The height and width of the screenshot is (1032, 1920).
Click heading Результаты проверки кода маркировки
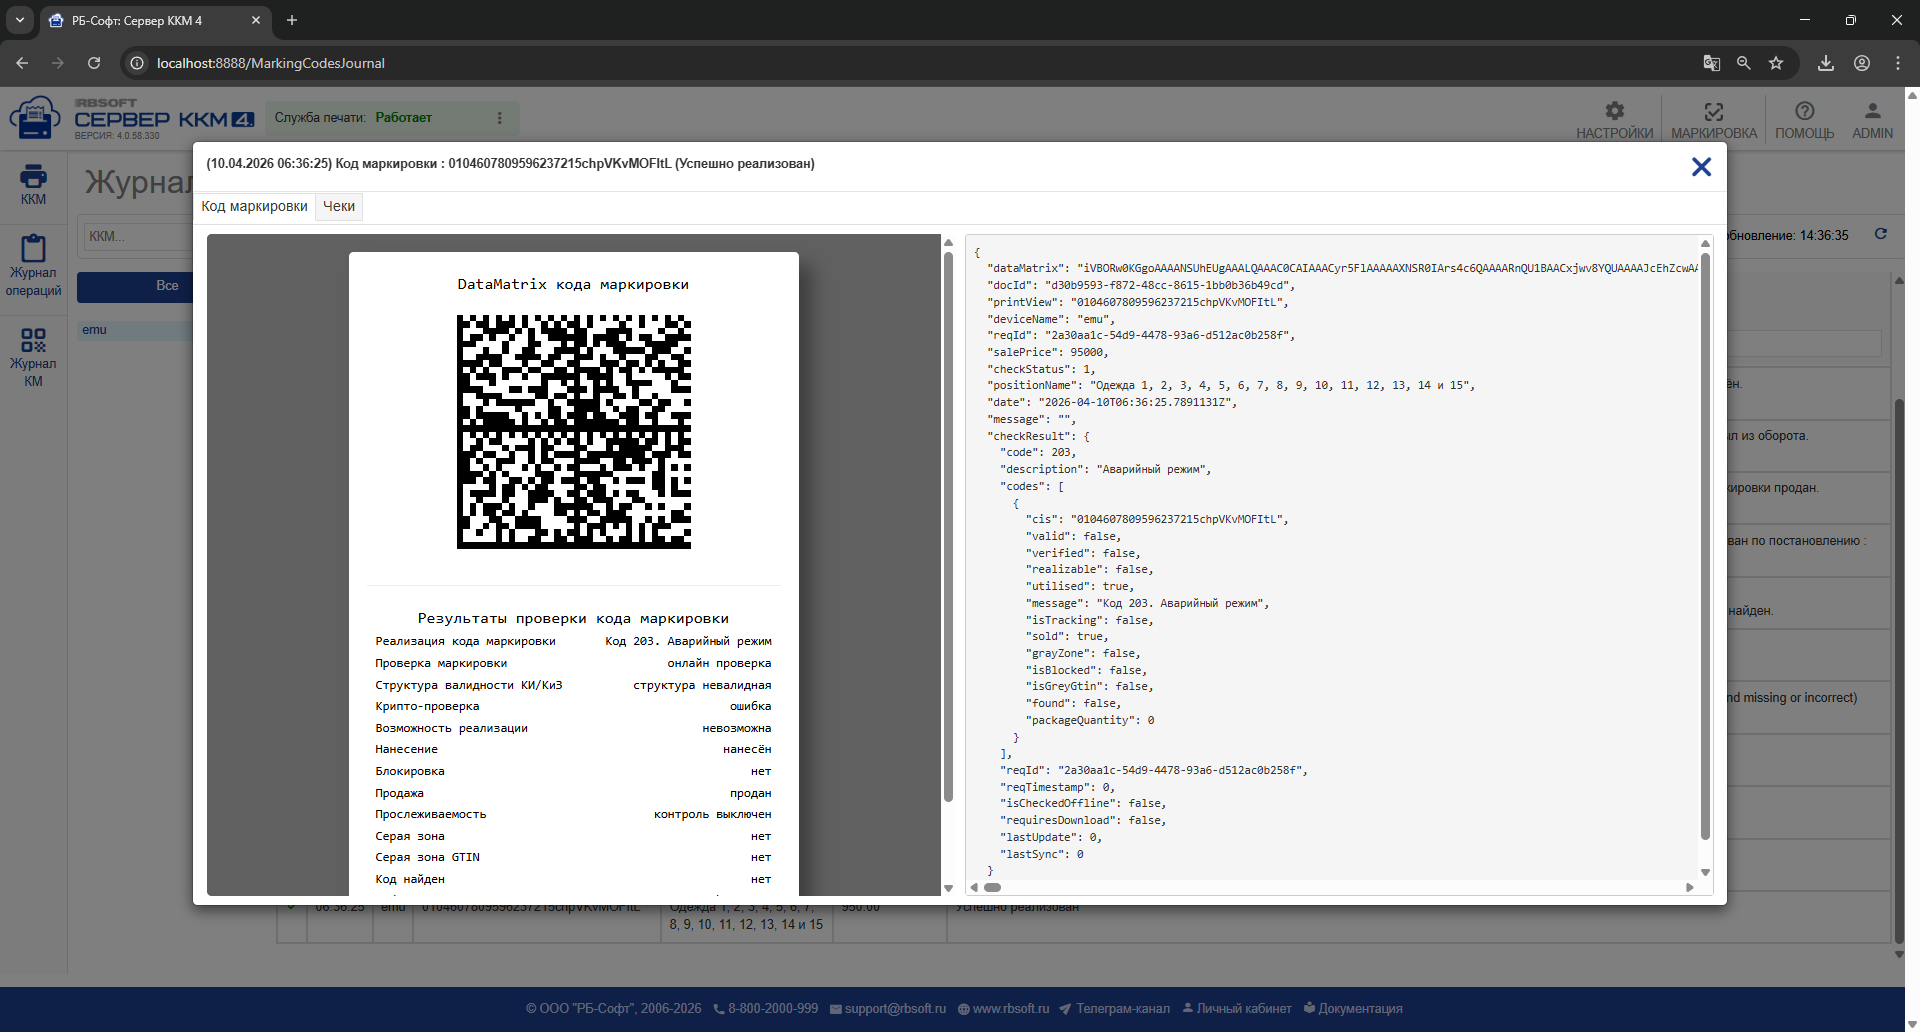click(x=573, y=619)
